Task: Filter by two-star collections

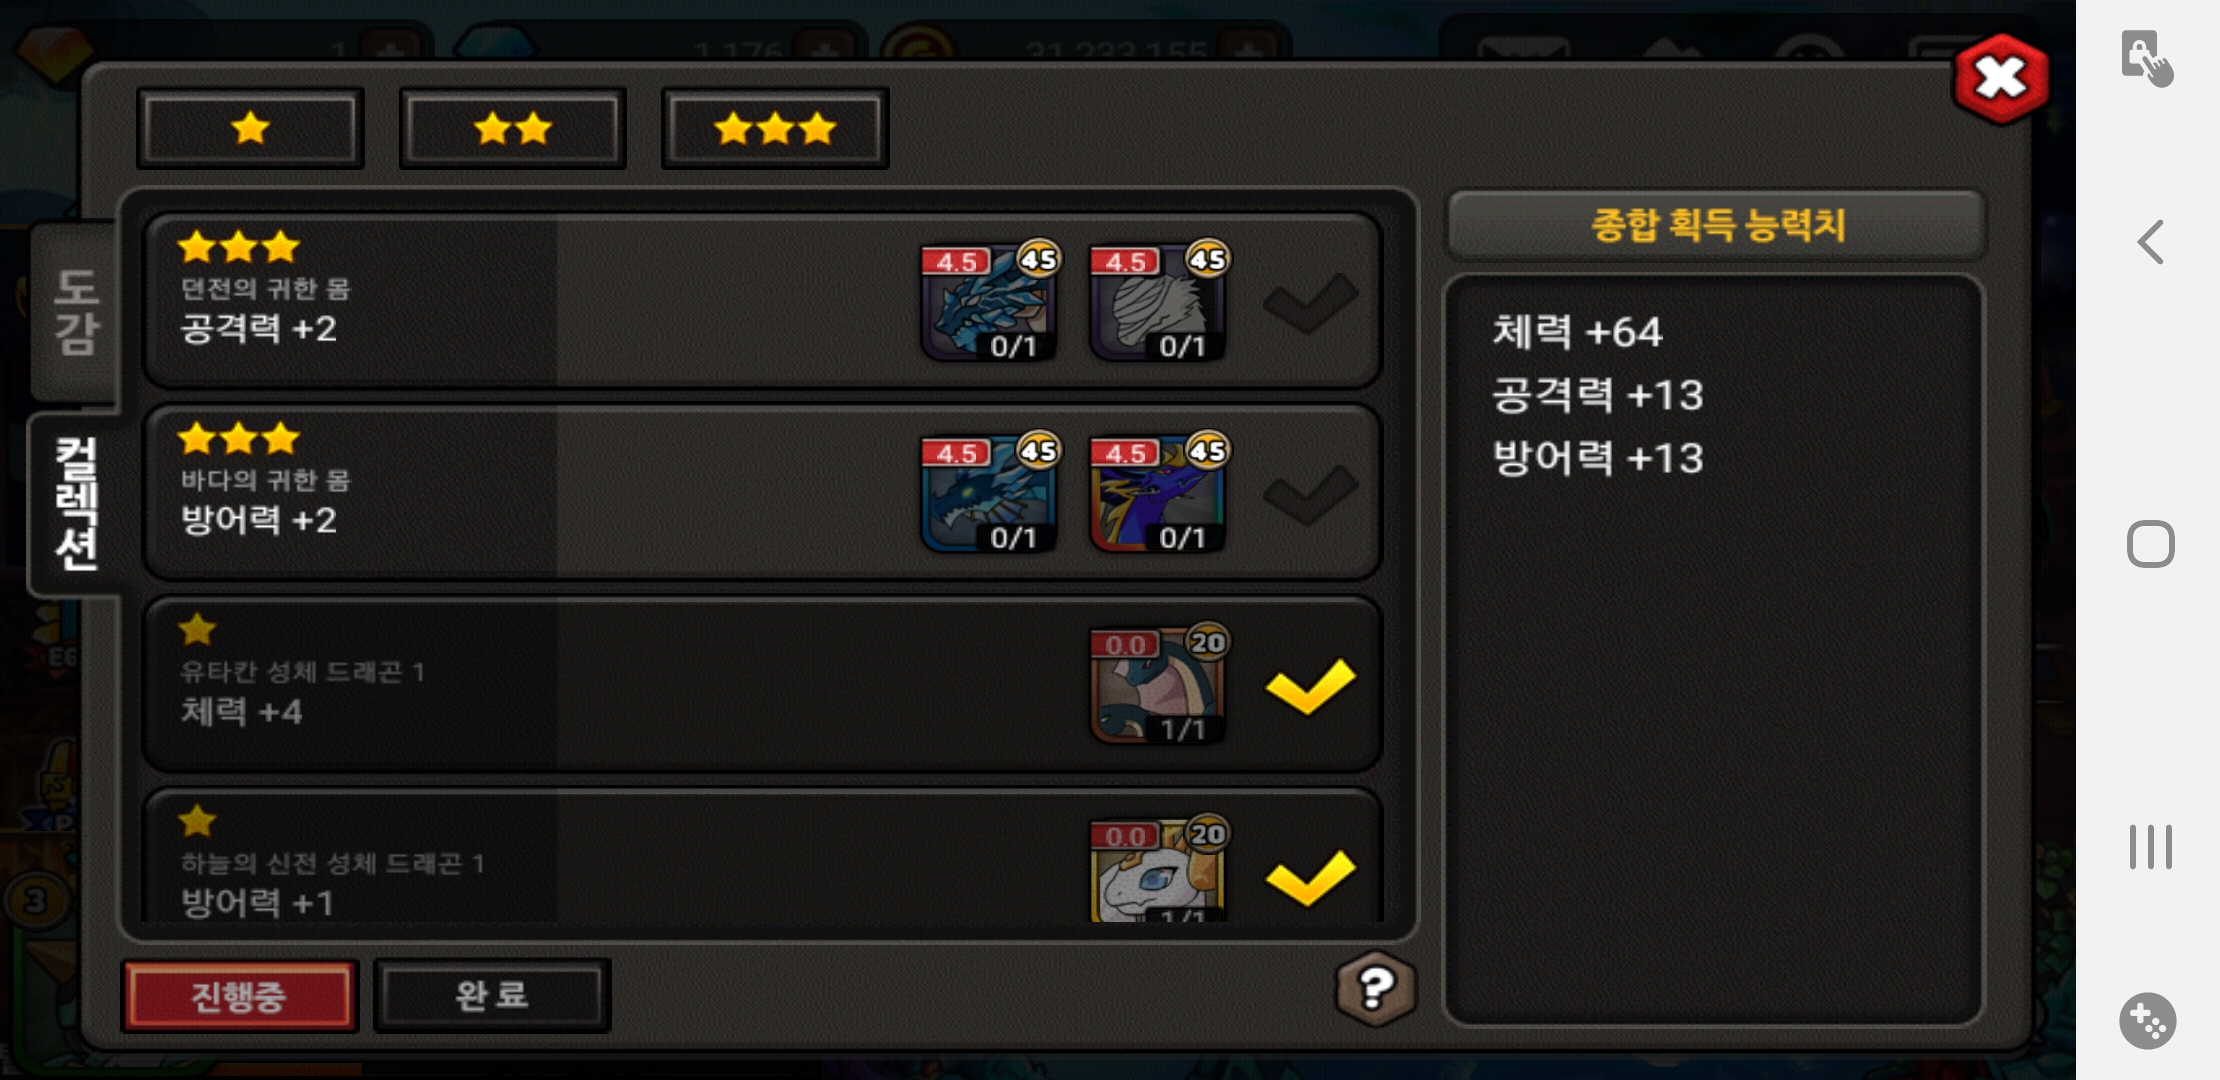Action: (x=513, y=128)
